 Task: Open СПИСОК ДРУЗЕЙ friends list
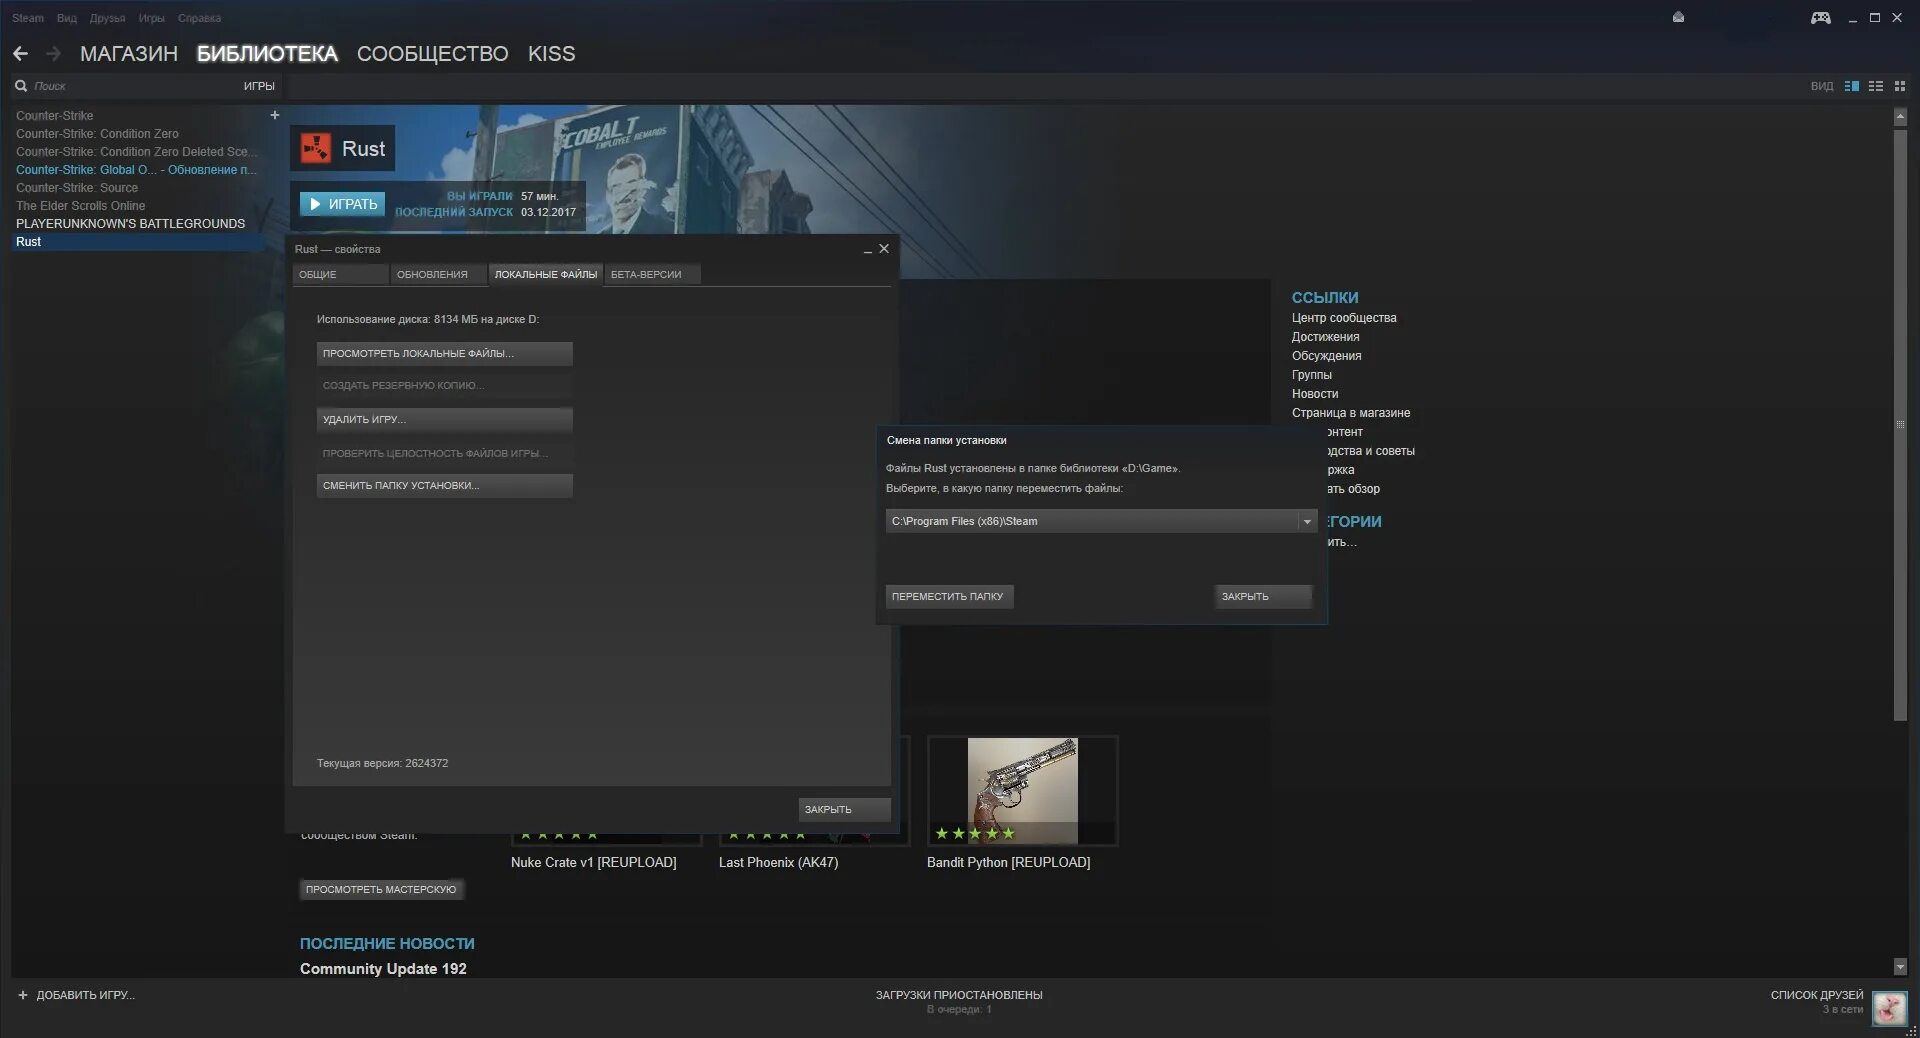(x=1817, y=995)
